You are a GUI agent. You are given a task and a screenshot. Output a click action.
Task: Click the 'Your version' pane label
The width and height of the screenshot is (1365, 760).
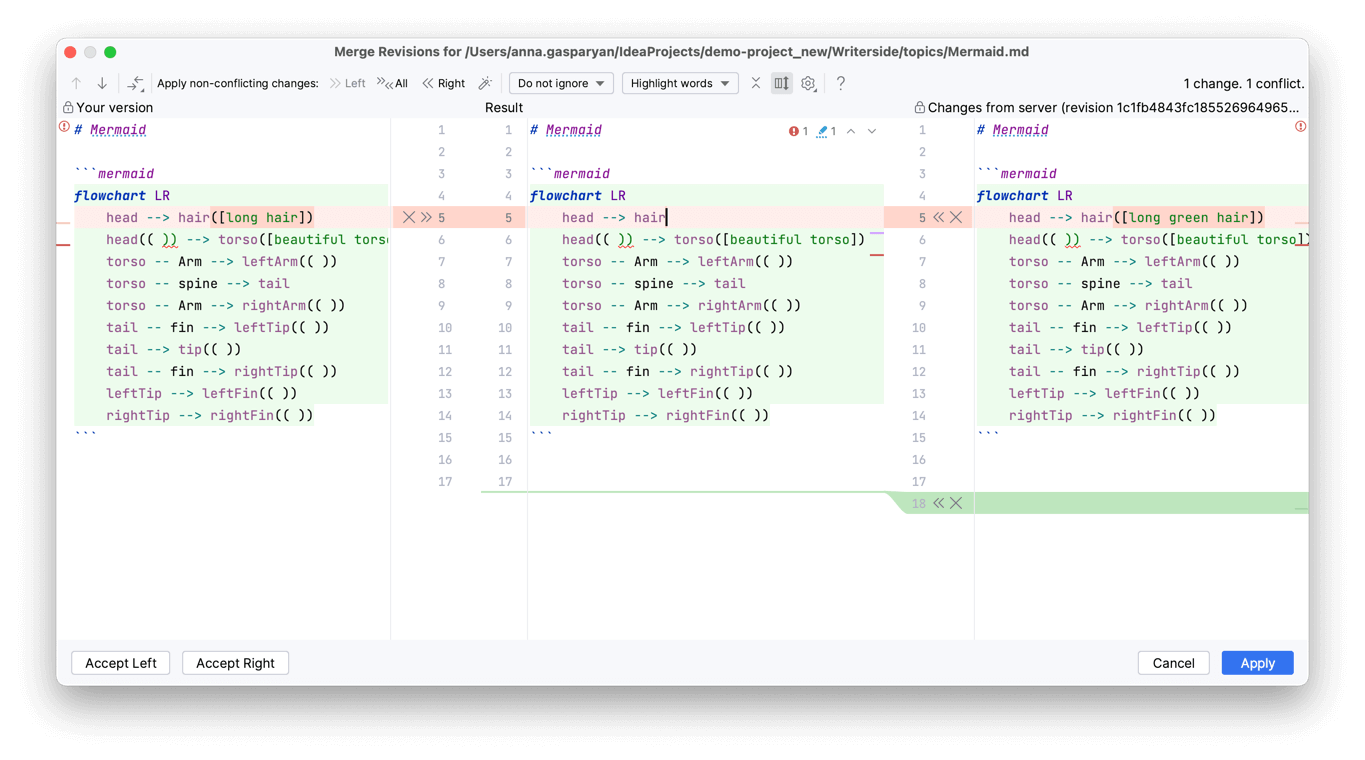(x=115, y=107)
